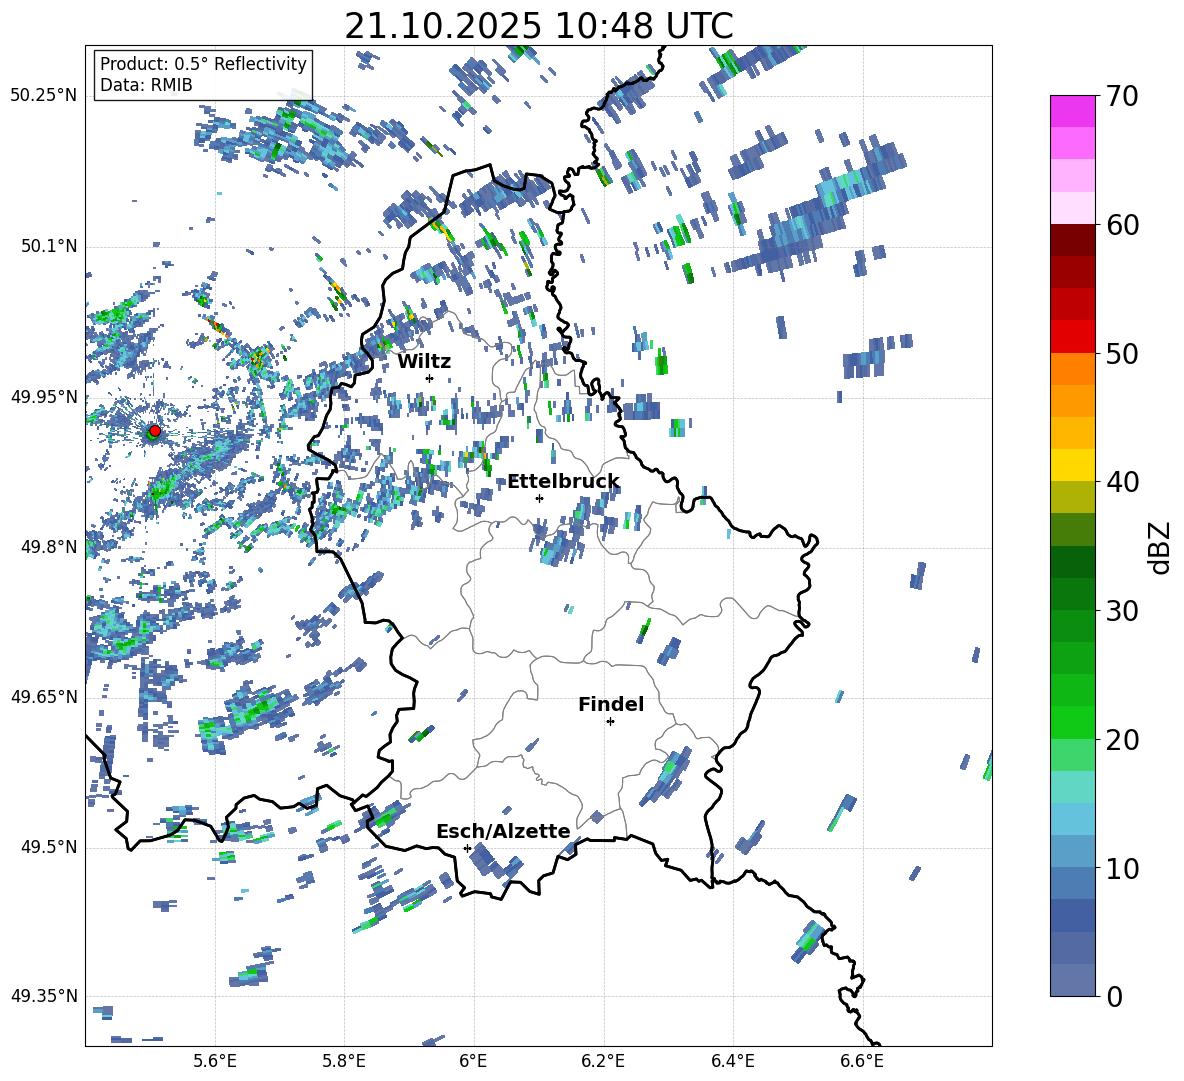Click the 49.8°N latitude label
This screenshot has width=1184, height=1081.
click(49, 547)
